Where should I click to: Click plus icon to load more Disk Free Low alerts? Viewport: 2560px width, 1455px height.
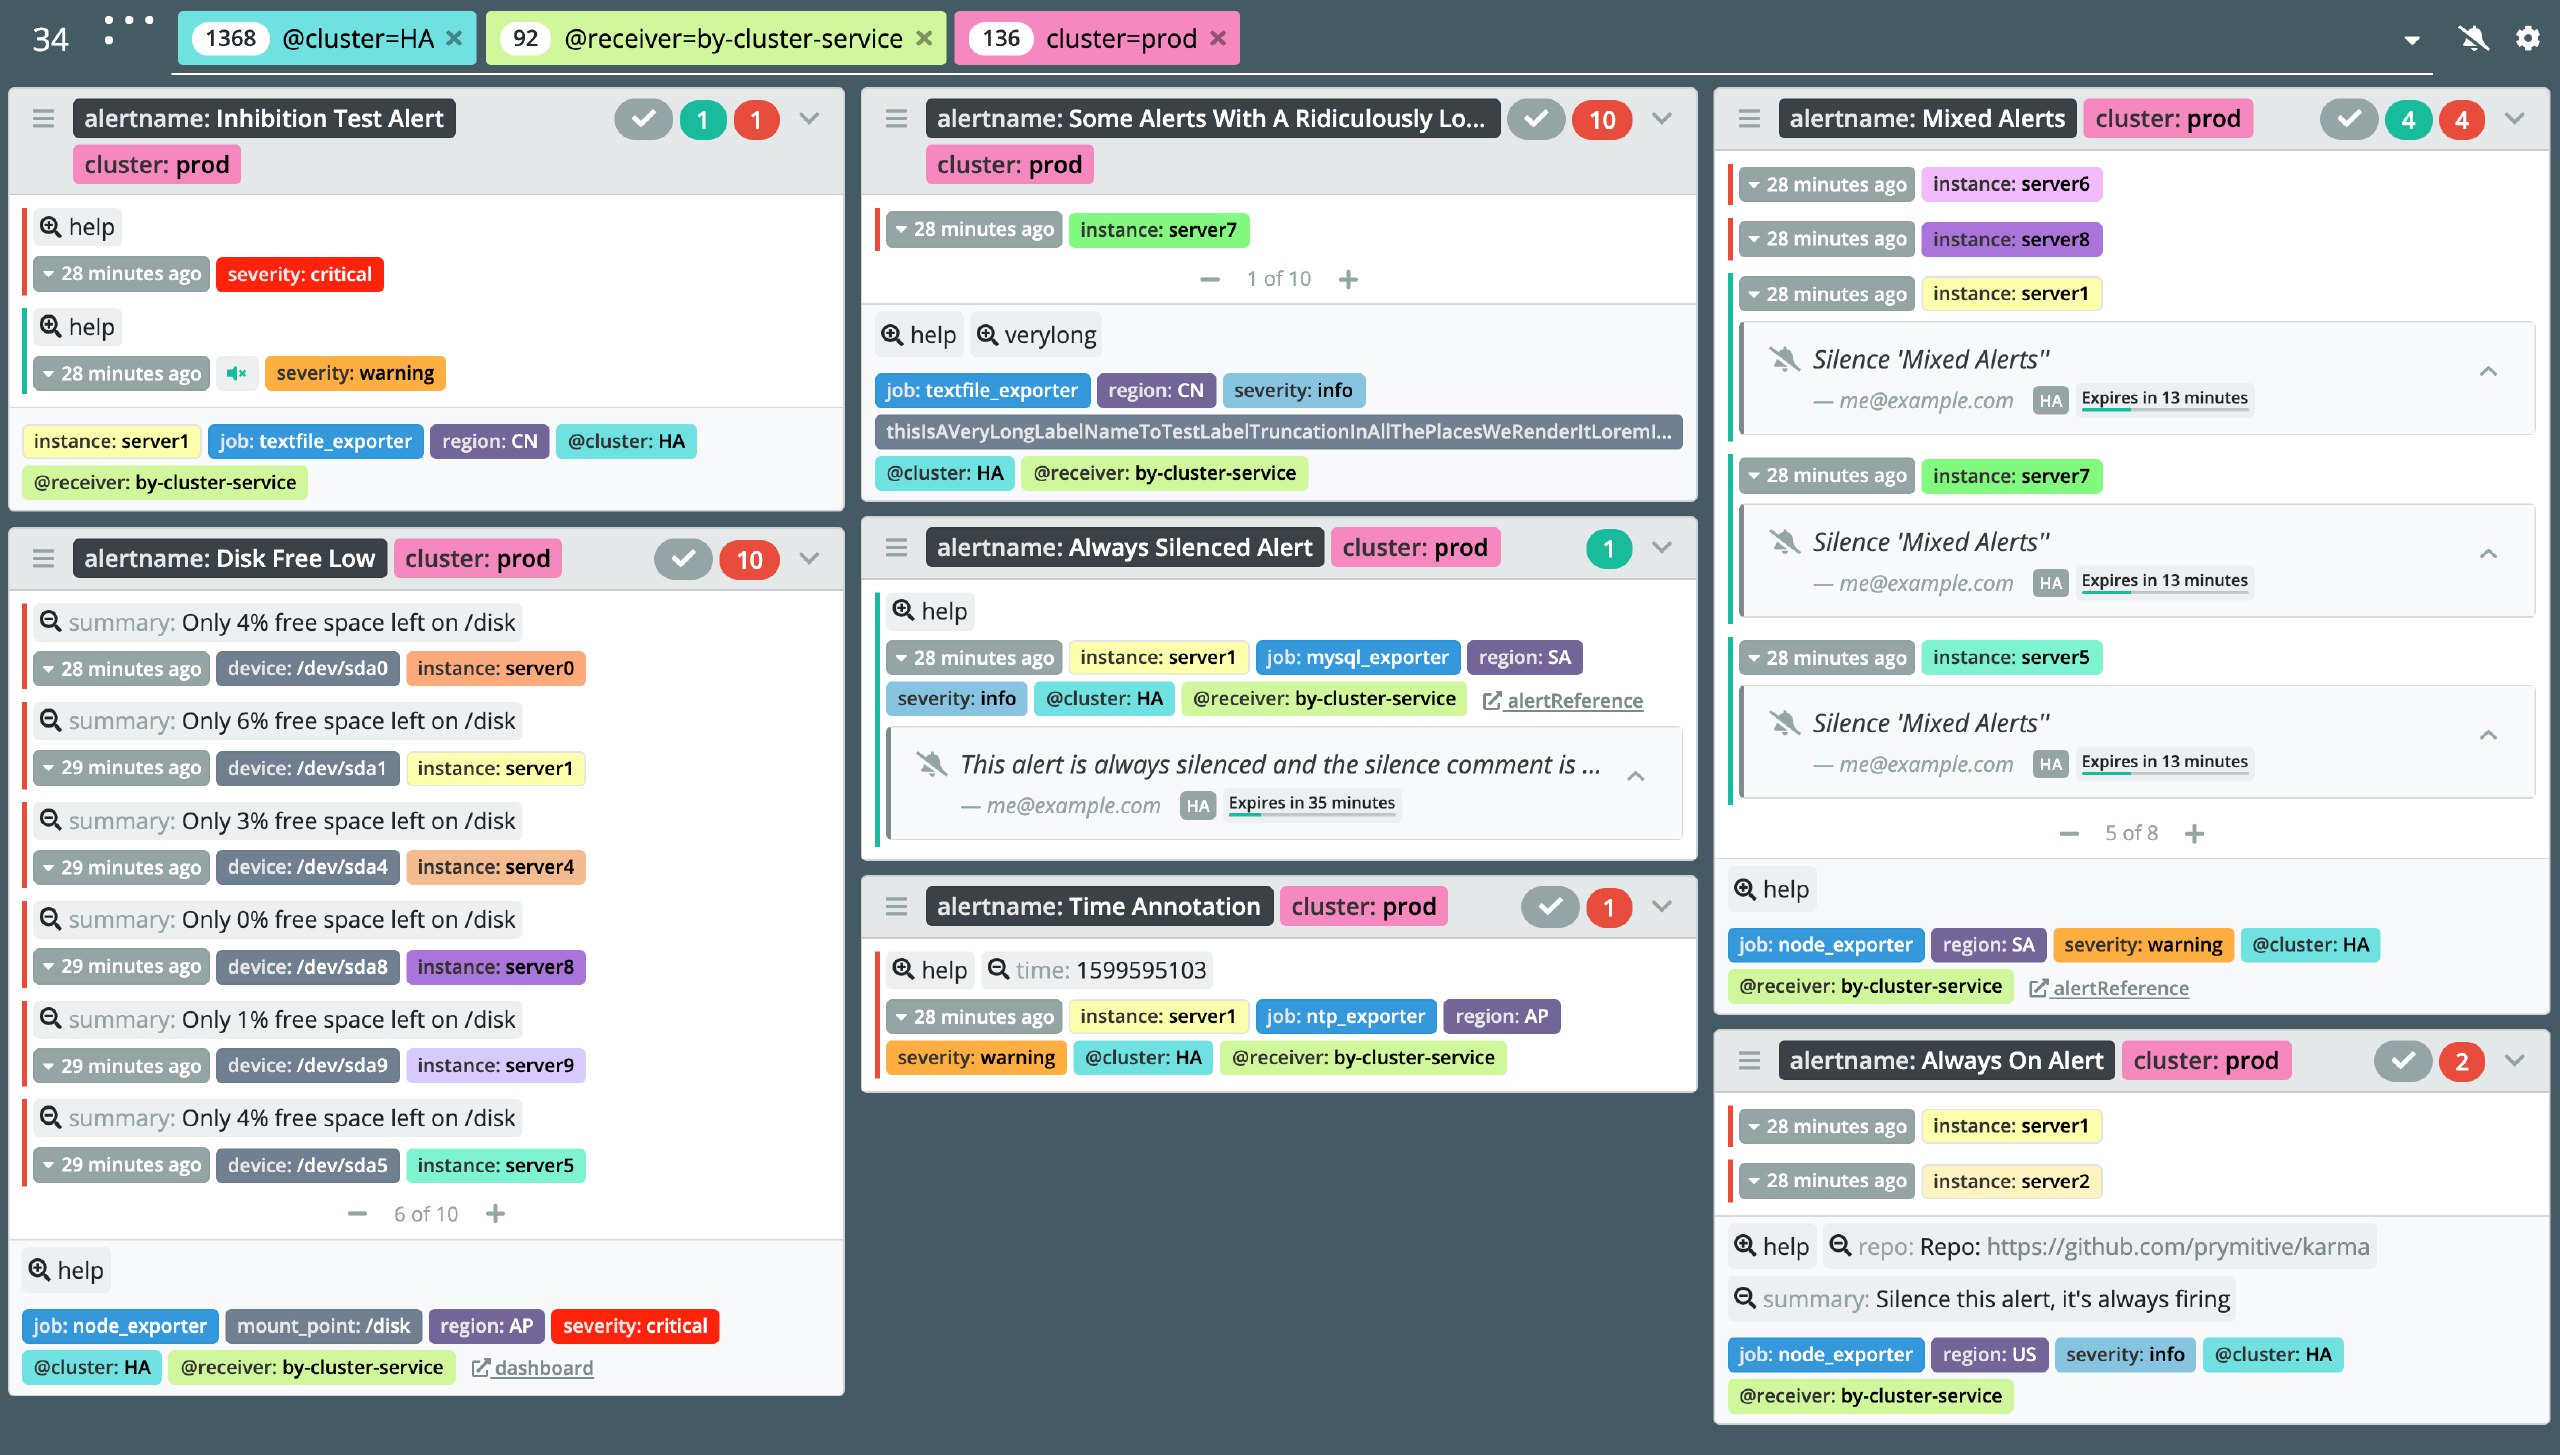pyautogui.click(x=495, y=1213)
